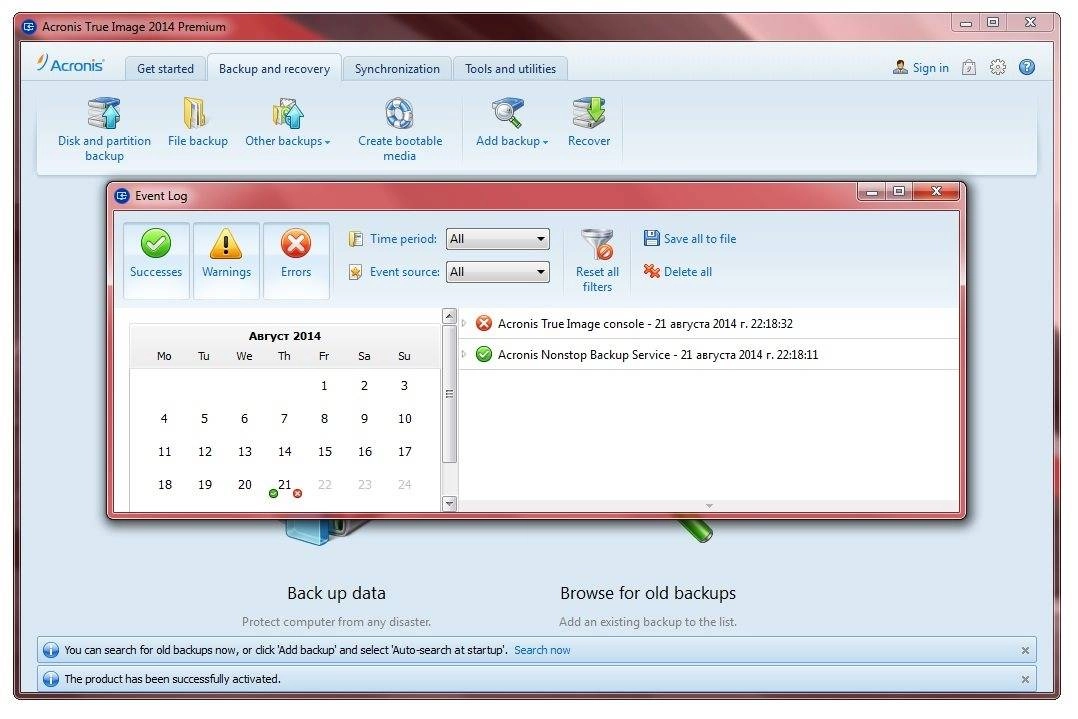The width and height of the screenshot is (1078, 719).
Task: Click info icon on activation notice
Action: point(51,679)
